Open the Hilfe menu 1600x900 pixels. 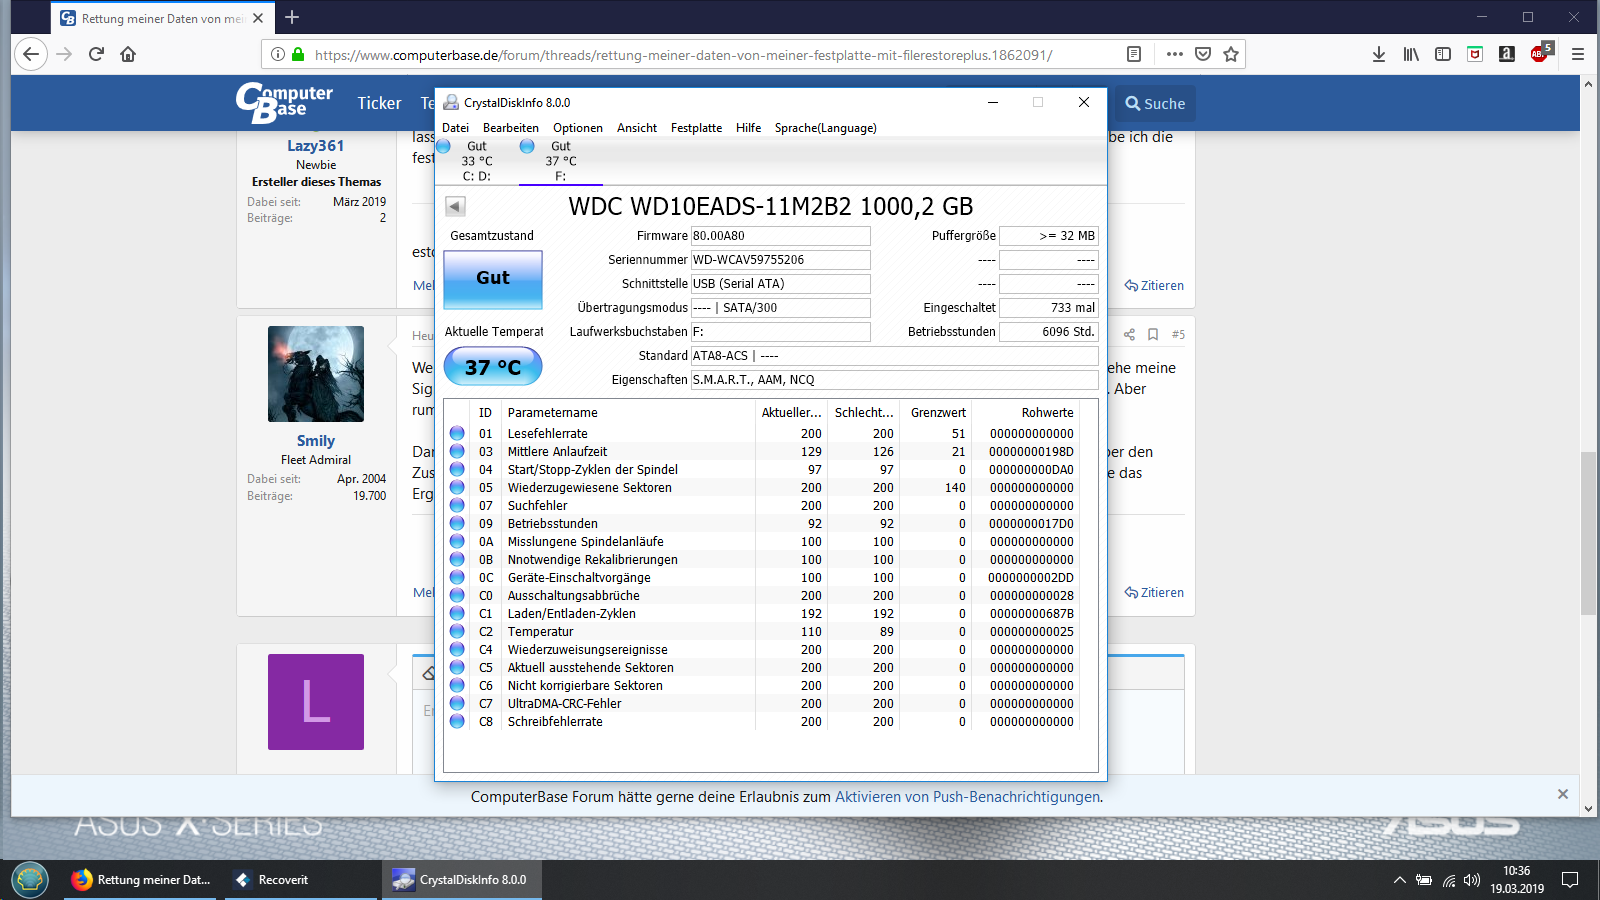748,128
